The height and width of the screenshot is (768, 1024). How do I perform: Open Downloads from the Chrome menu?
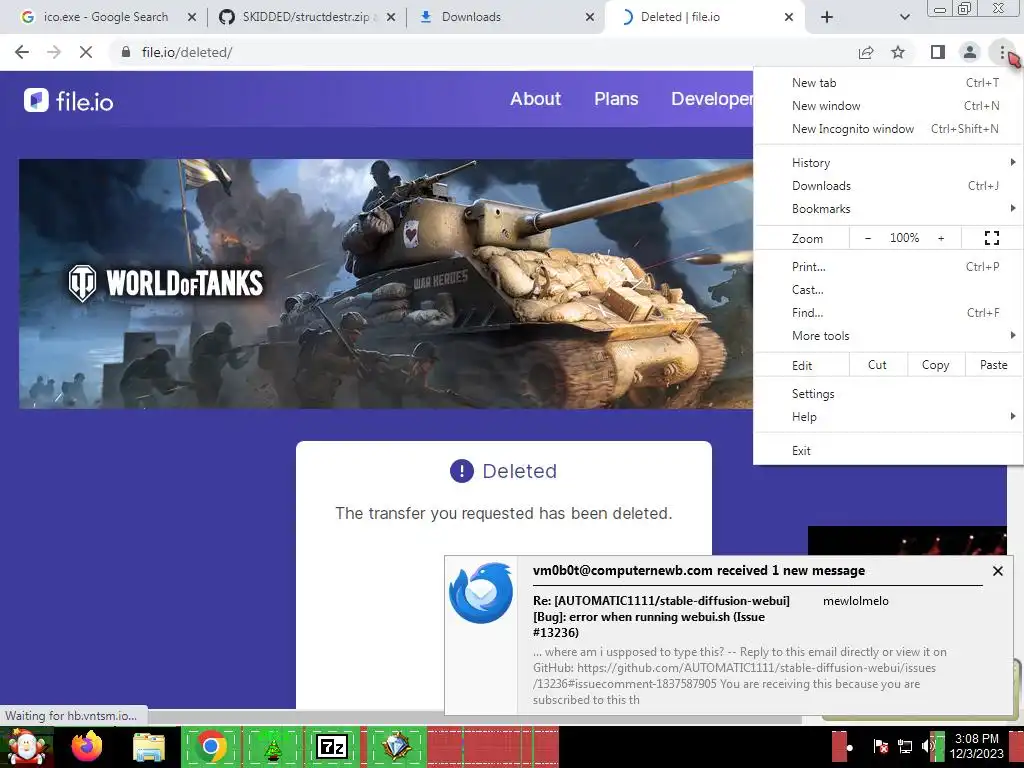pyautogui.click(x=888, y=186)
